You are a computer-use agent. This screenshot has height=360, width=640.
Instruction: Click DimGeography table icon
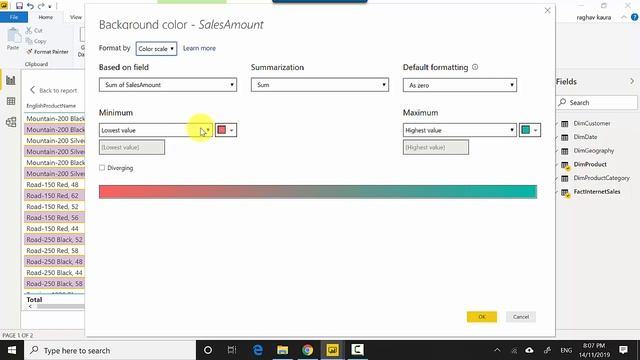pos(564,151)
